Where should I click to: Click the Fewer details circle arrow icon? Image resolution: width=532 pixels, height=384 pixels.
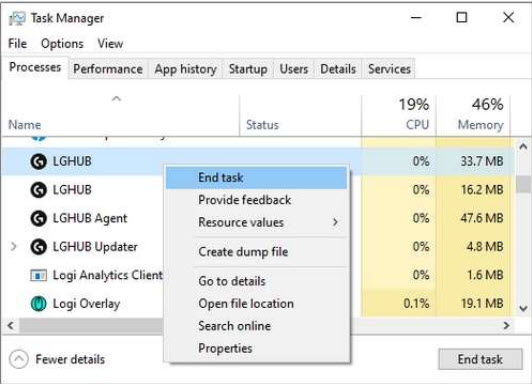(19, 359)
